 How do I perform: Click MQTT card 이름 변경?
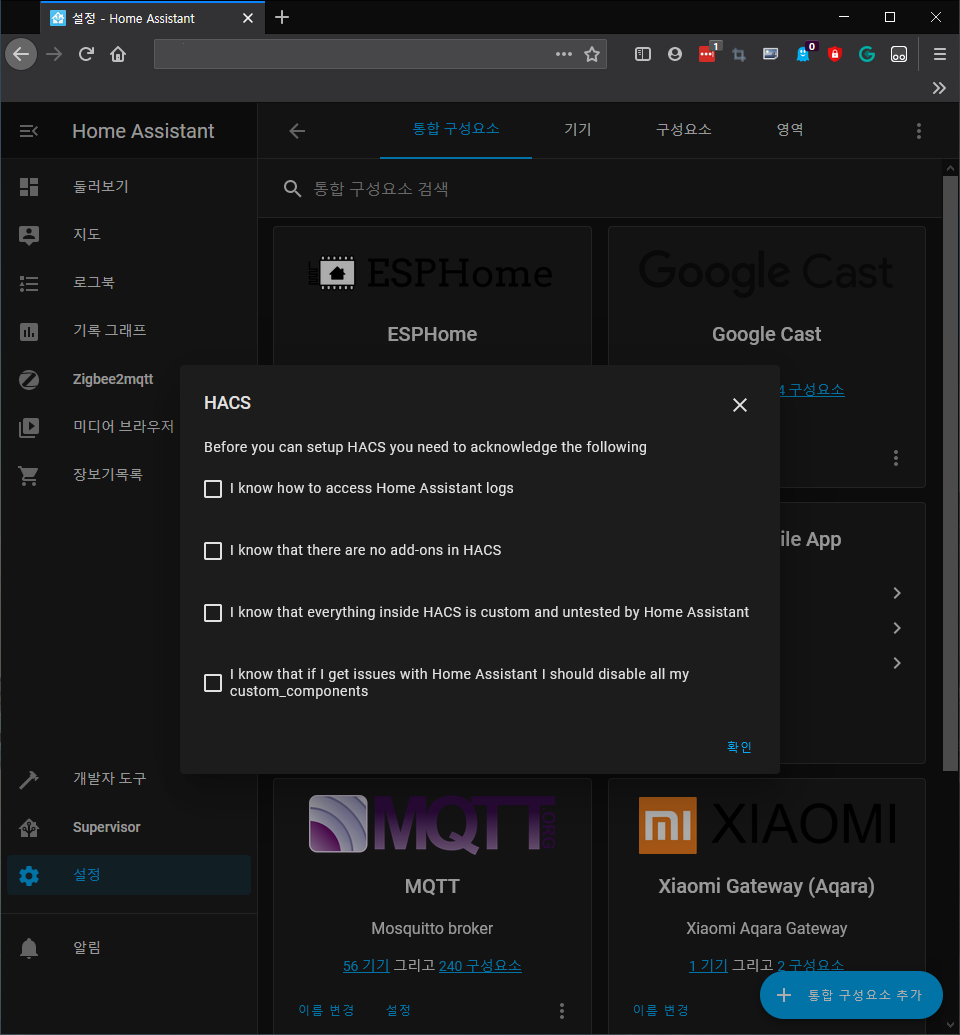tap(326, 1010)
